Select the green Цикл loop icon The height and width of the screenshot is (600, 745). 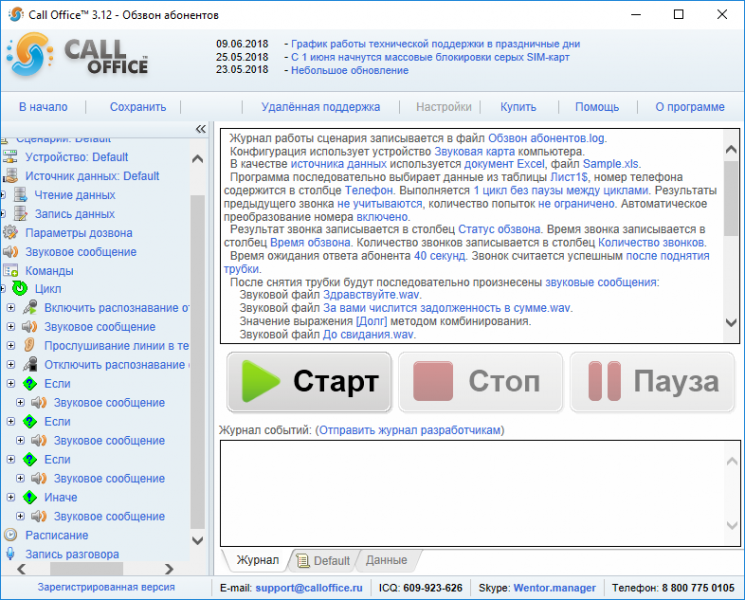[20, 288]
